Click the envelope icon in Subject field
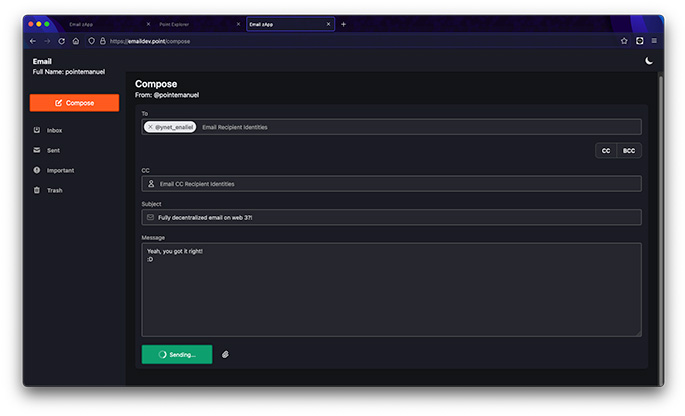The image size is (685, 416). coord(150,217)
